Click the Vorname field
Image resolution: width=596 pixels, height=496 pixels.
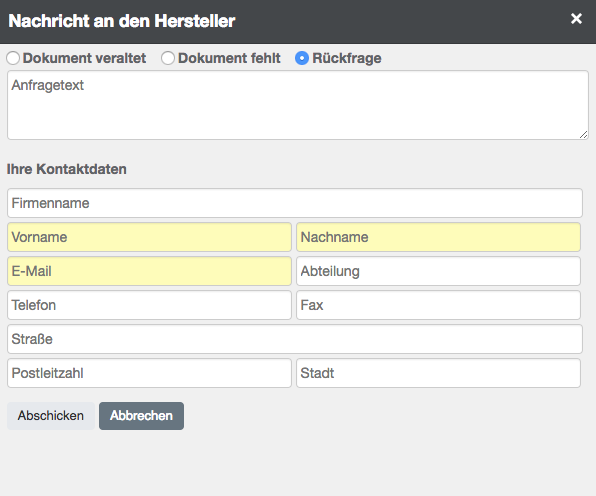point(149,237)
